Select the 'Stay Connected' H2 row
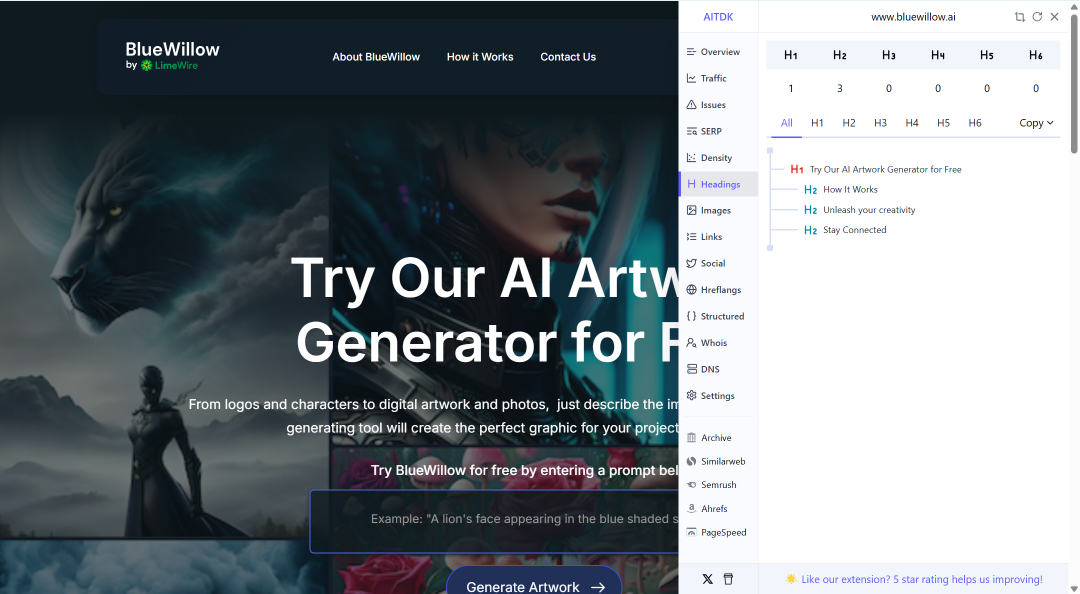 pos(845,230)
